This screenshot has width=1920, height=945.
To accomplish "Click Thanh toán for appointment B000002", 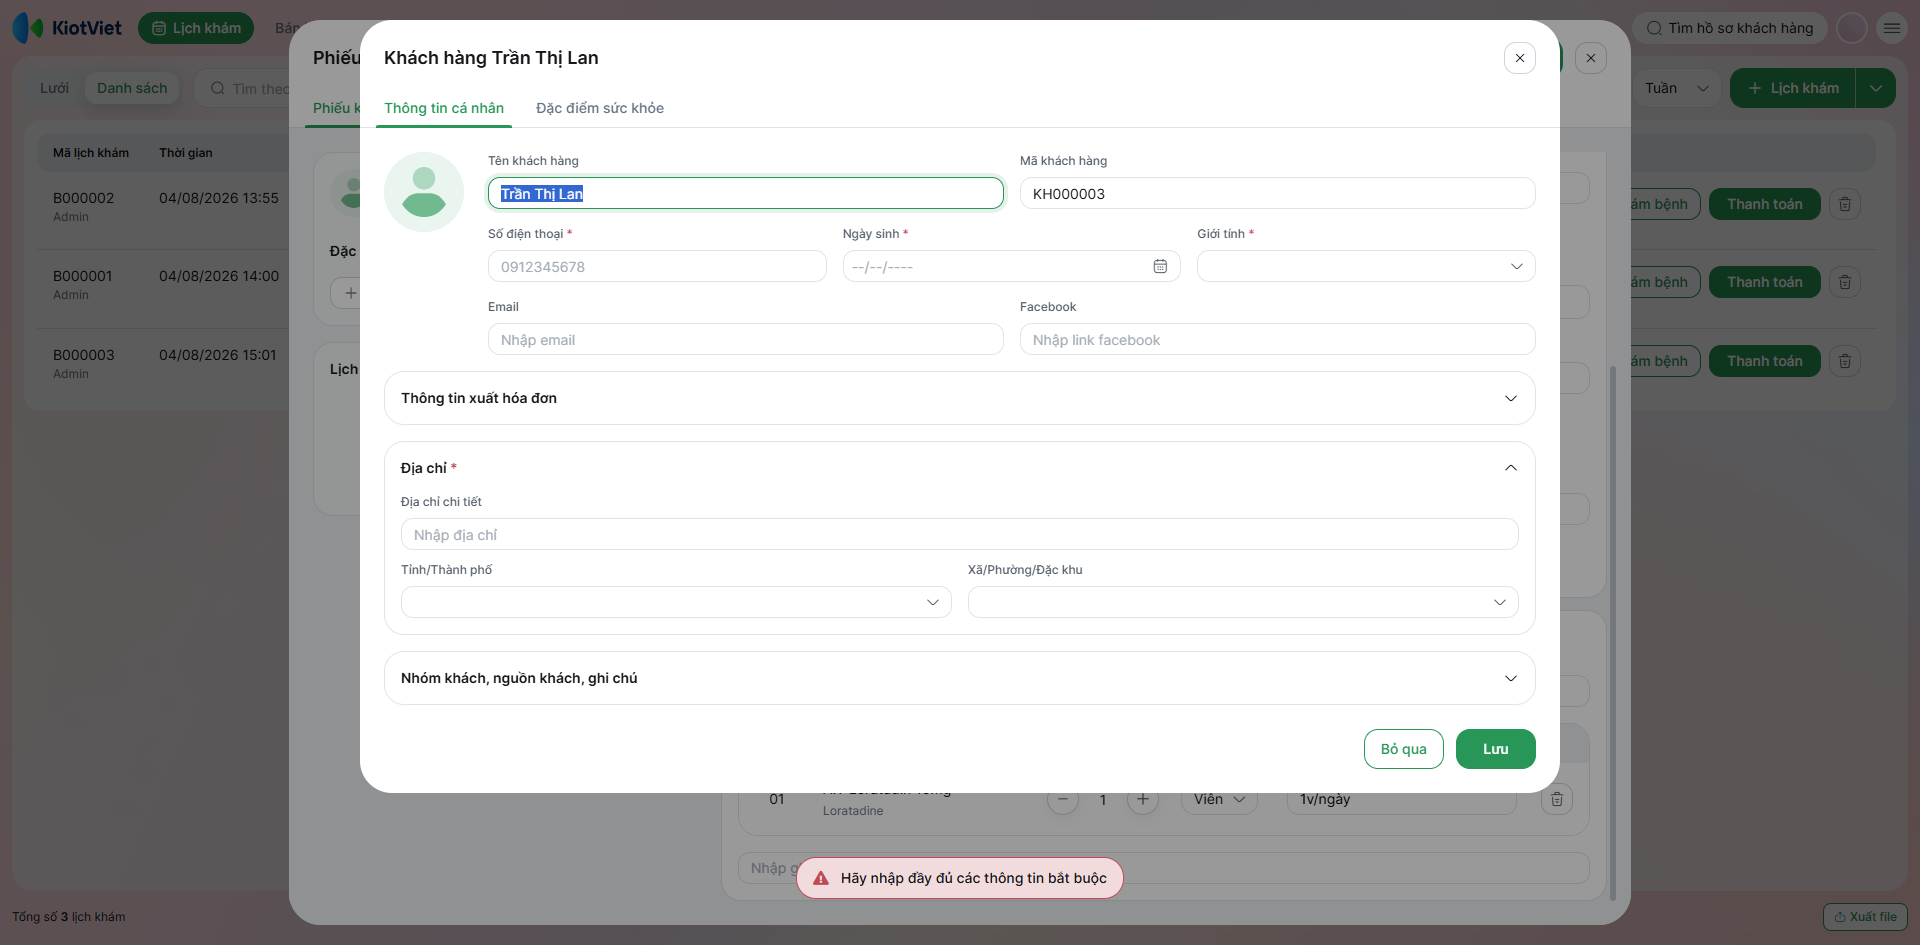I will pyautogui.click(x=1764, y=204).
